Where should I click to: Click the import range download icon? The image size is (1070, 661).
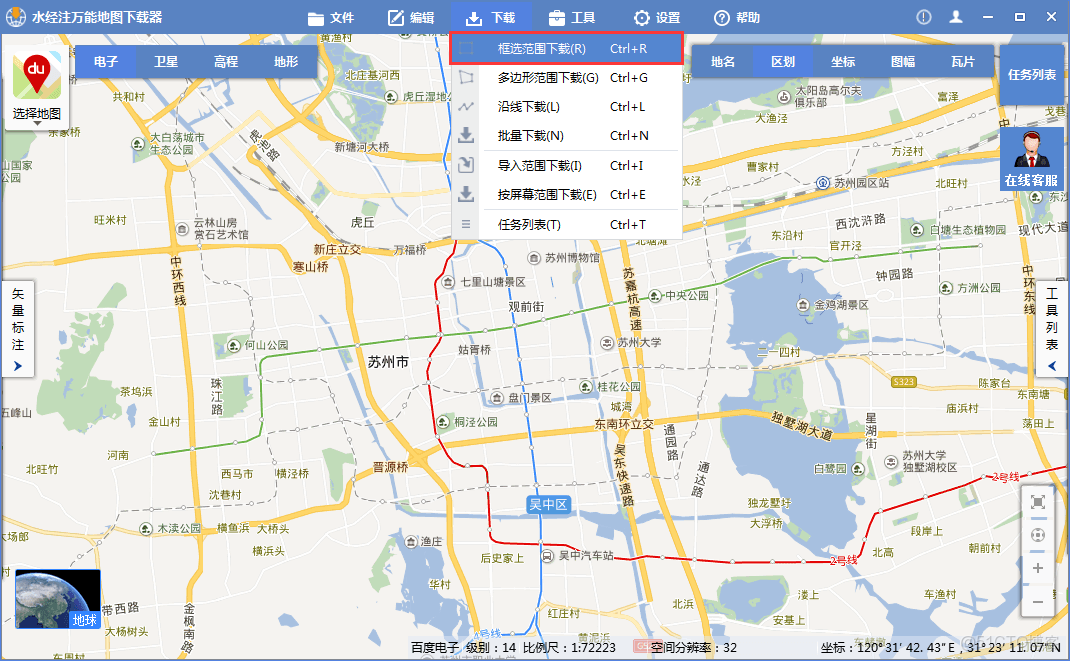[465, 164]
